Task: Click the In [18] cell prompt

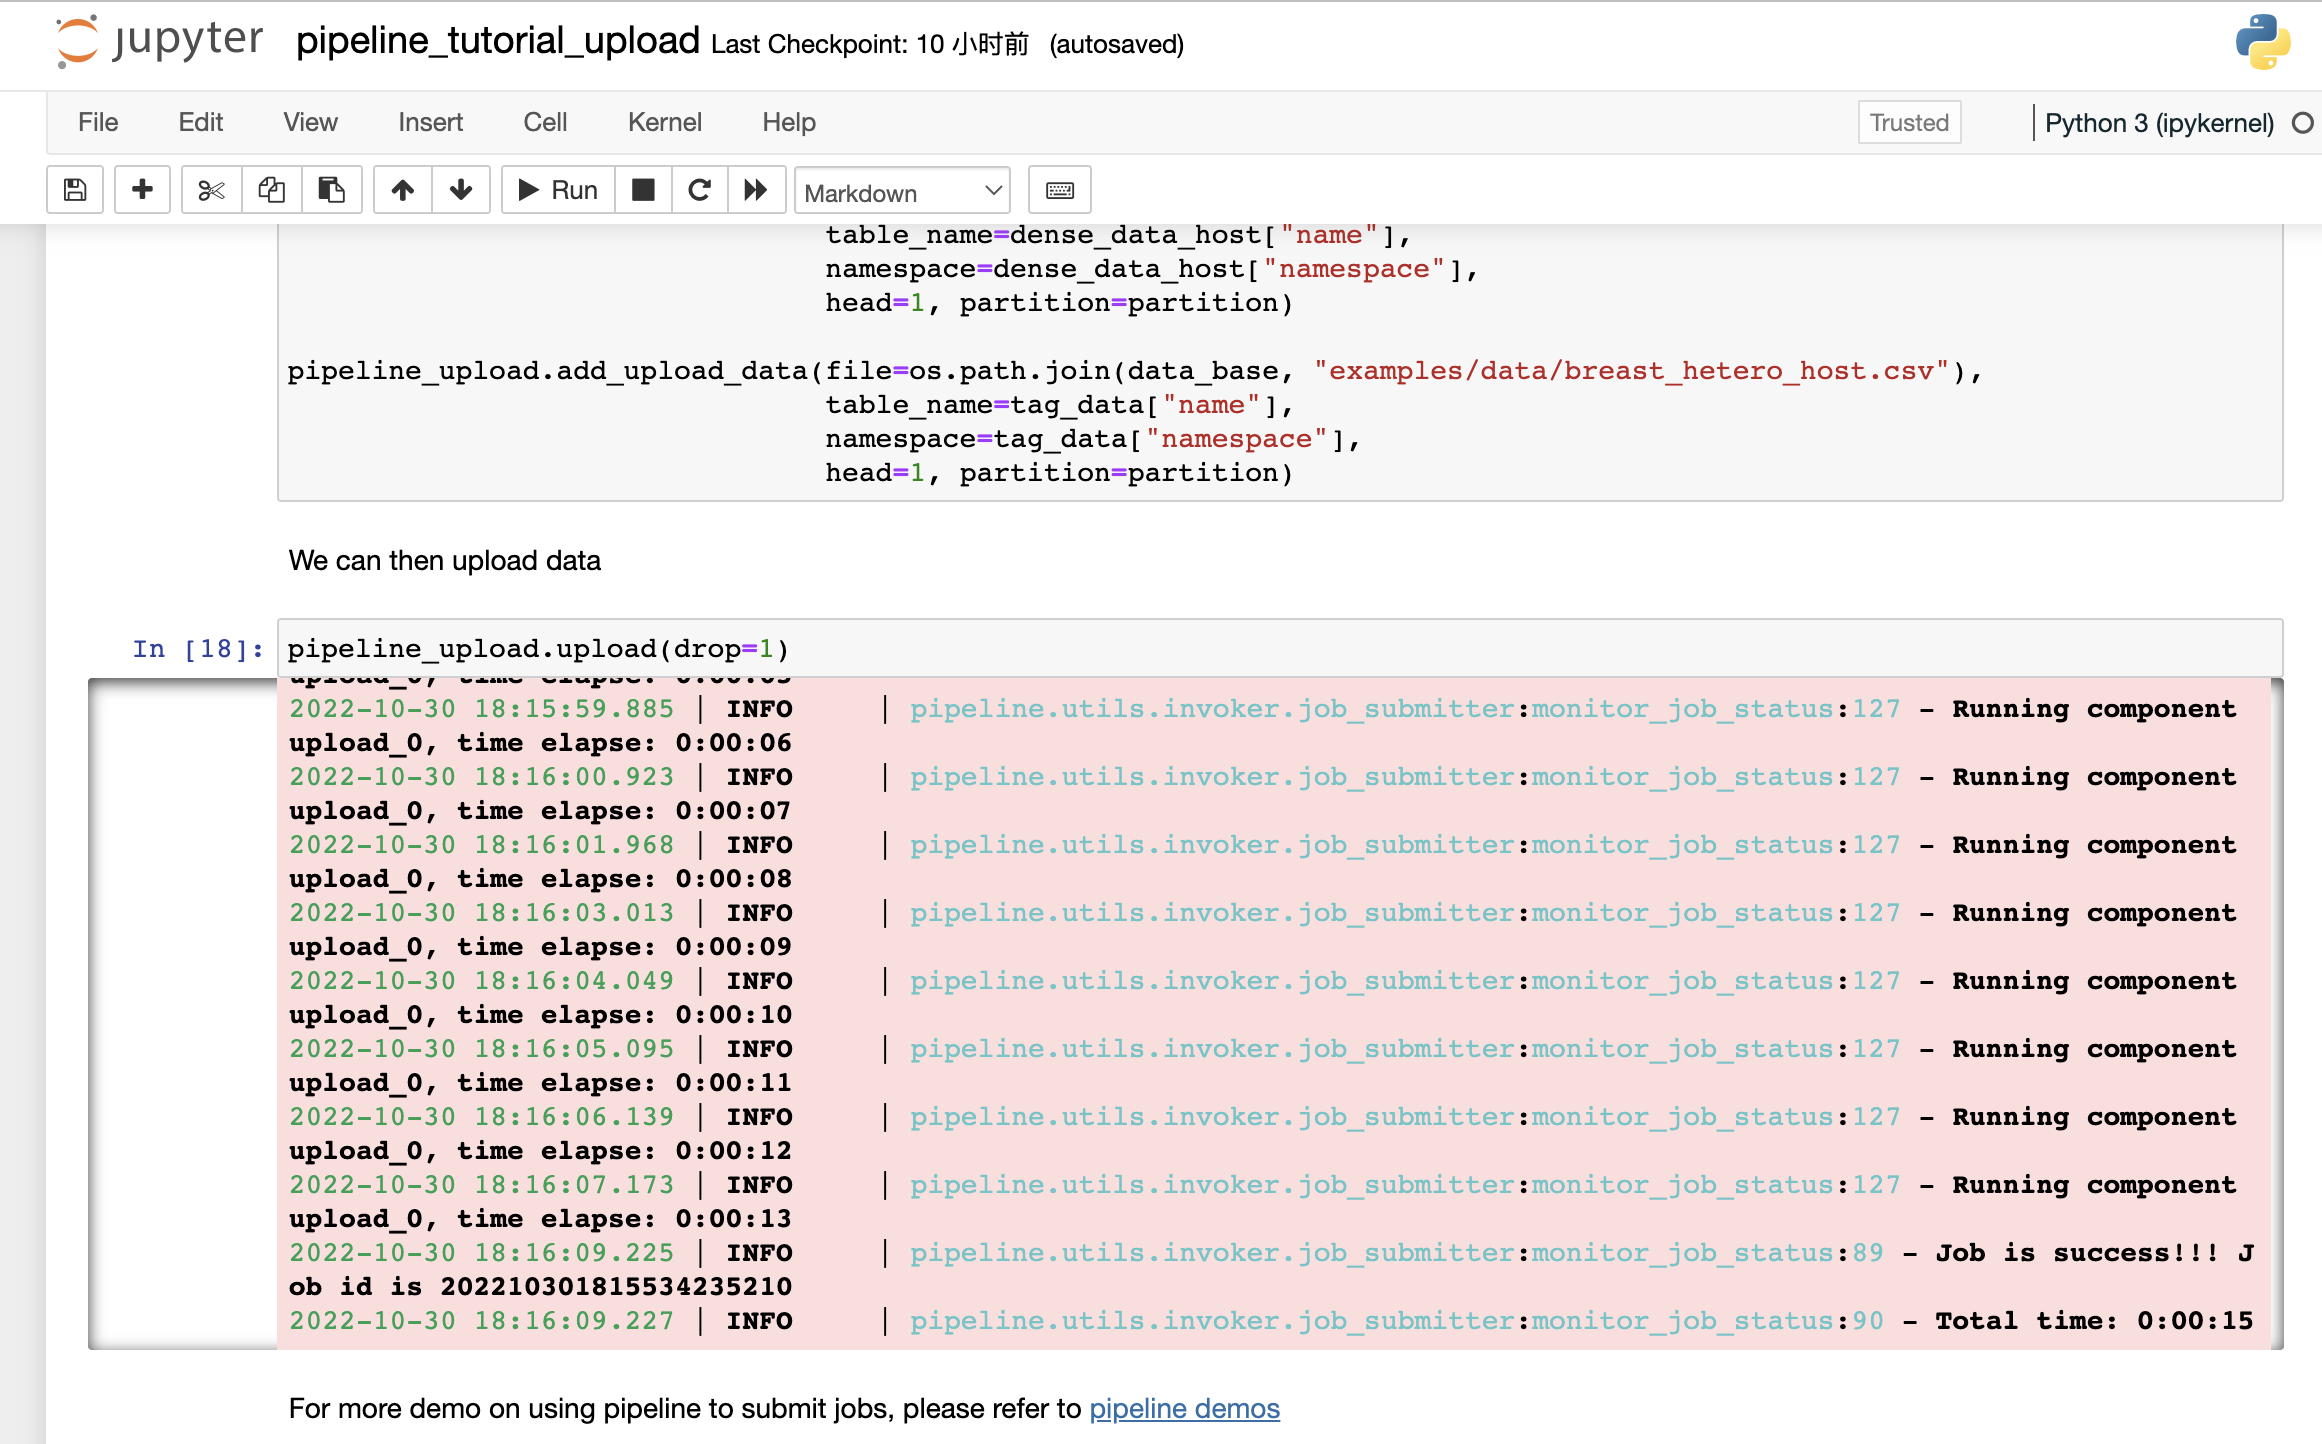Action: (x=198, y=649)
